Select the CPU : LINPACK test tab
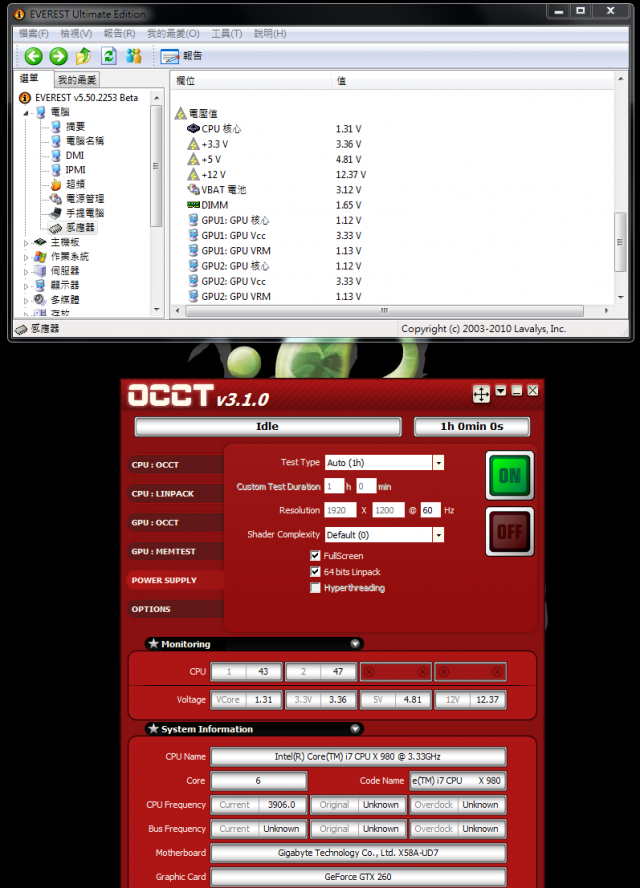Screen dimensions: 640x889 175,494
